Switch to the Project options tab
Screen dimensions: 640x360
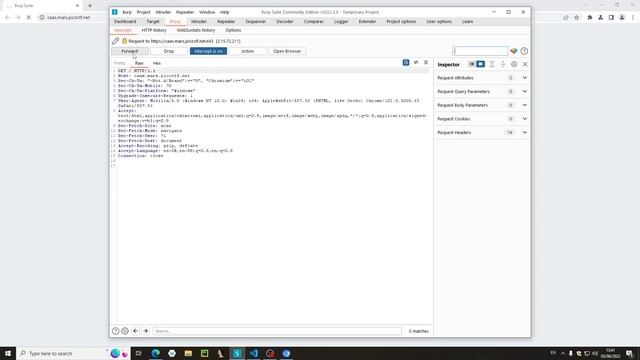pyautogui.click(x=401, y=21)
